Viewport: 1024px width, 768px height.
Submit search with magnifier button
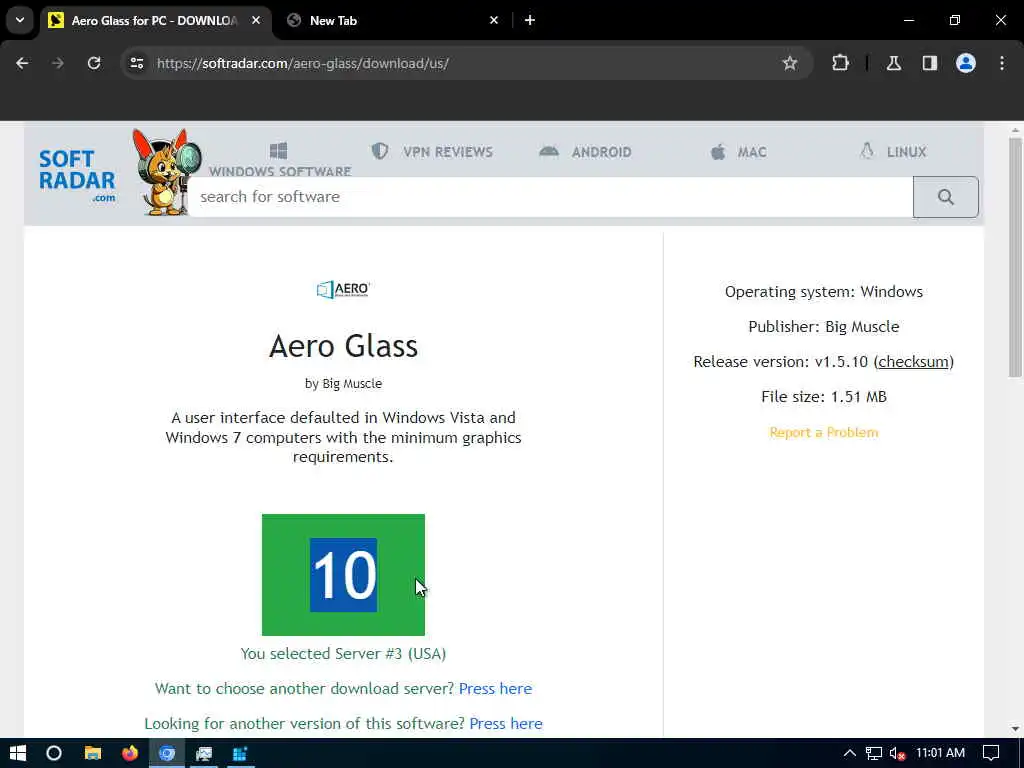(x=946, y=197)
